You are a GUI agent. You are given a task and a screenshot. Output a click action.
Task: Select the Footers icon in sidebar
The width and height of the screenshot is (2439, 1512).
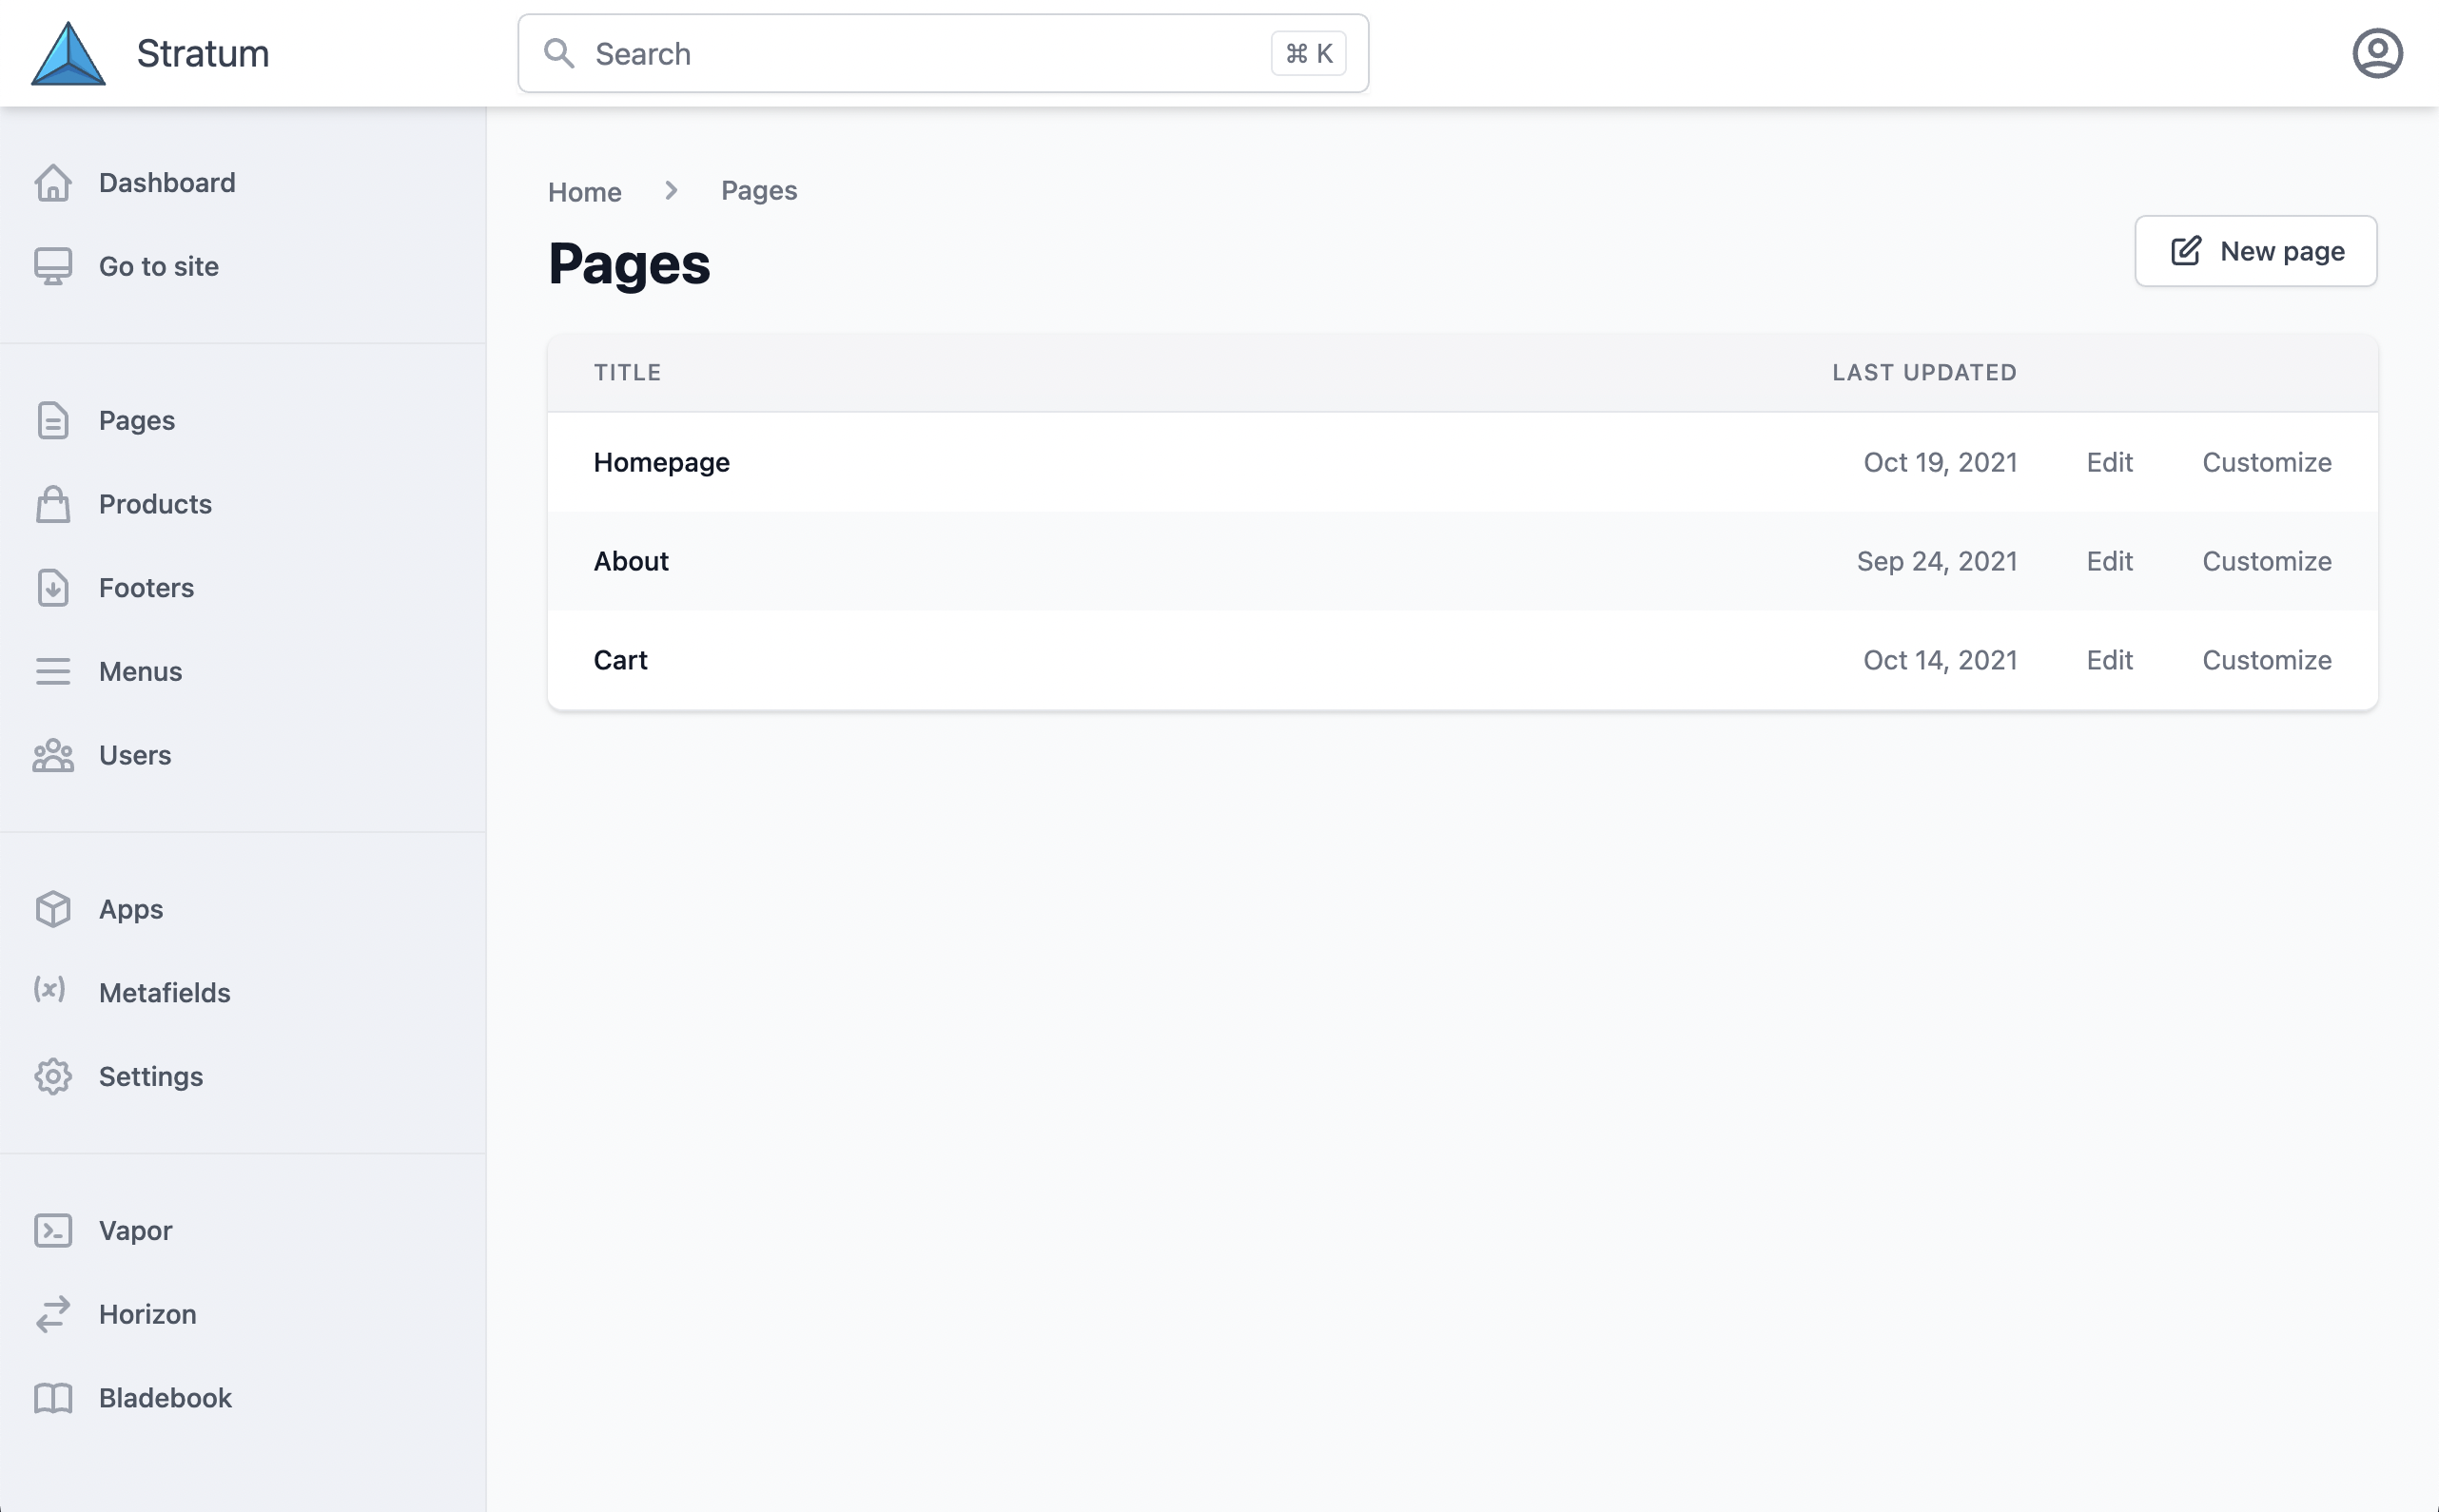click(52, 587)
